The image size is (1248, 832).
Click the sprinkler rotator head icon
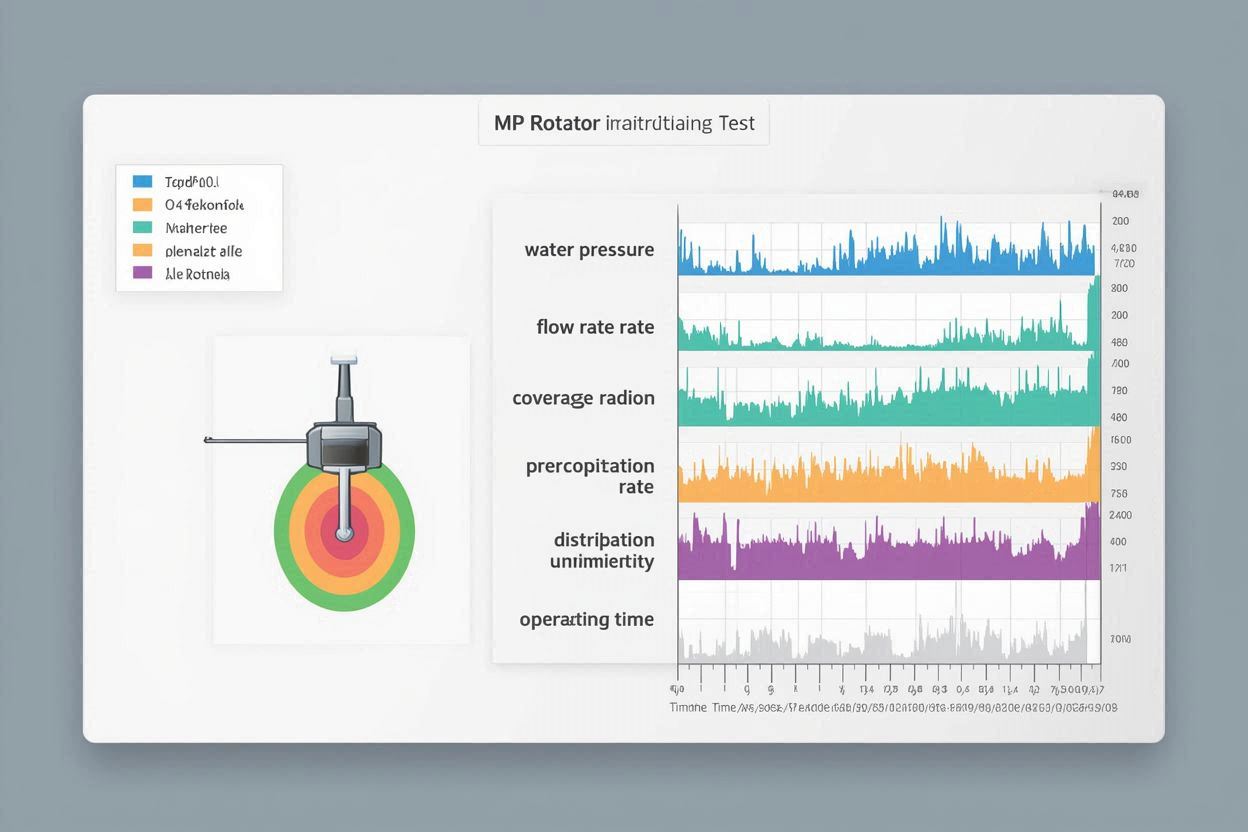tap(345, 444)
